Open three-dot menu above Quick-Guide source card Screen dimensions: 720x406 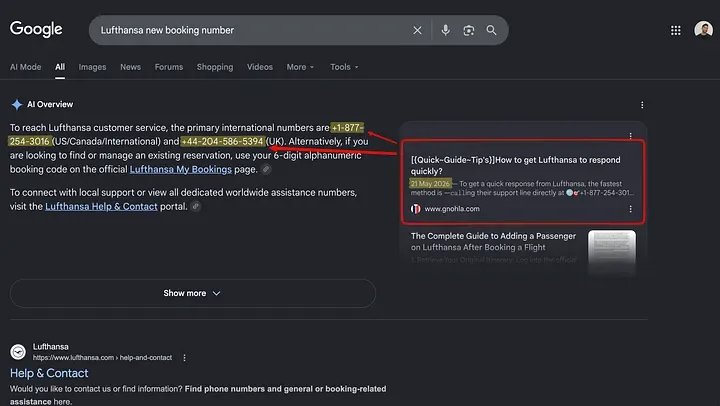[630, 135]
